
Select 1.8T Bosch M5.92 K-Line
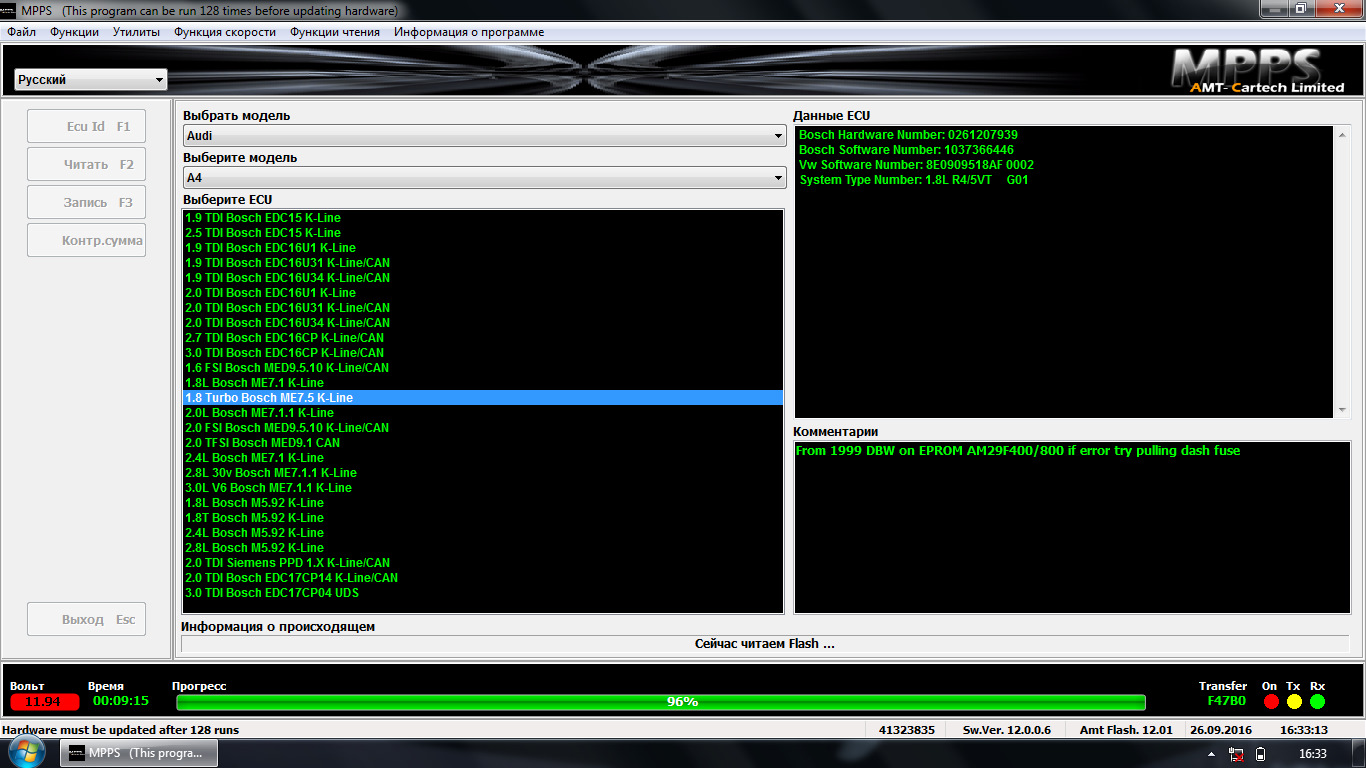[483, 518]
